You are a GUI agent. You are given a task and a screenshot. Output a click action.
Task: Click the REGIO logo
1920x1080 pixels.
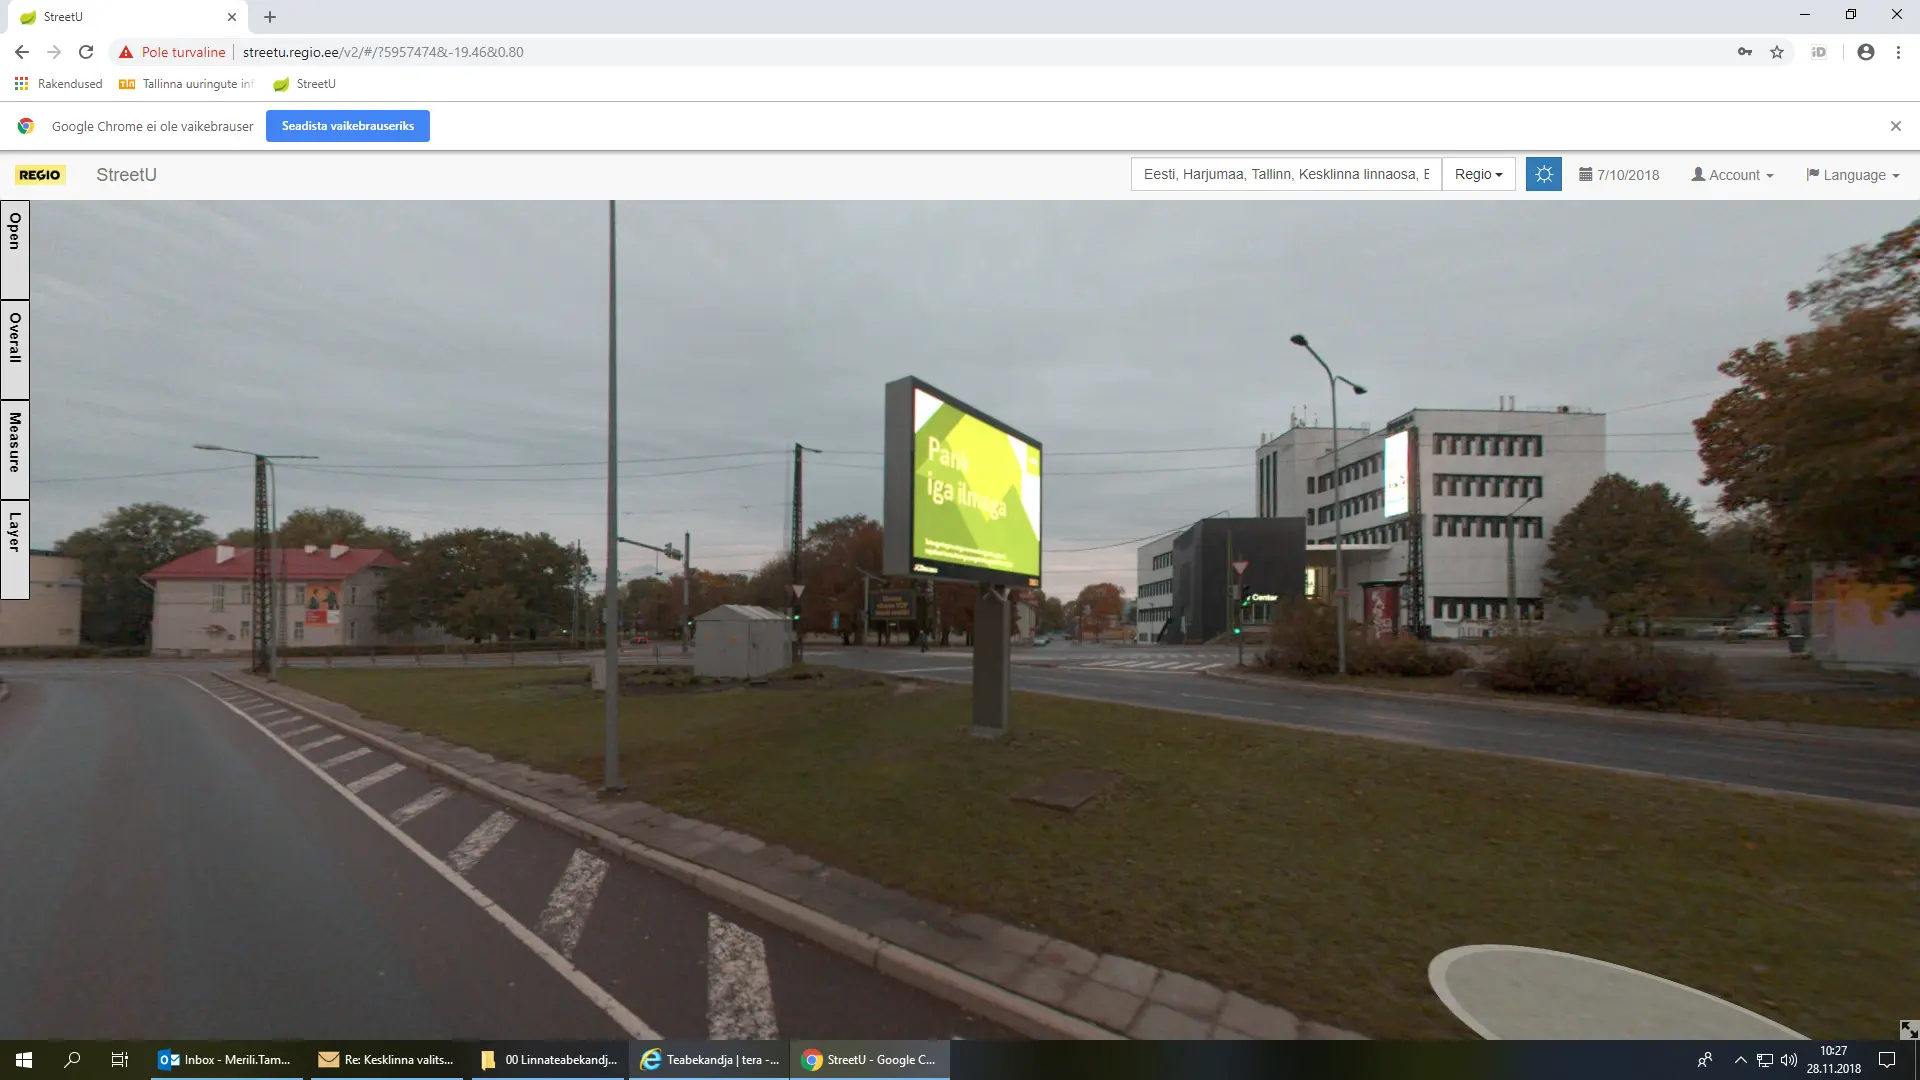pyautogui.click(x=40, y=175)
